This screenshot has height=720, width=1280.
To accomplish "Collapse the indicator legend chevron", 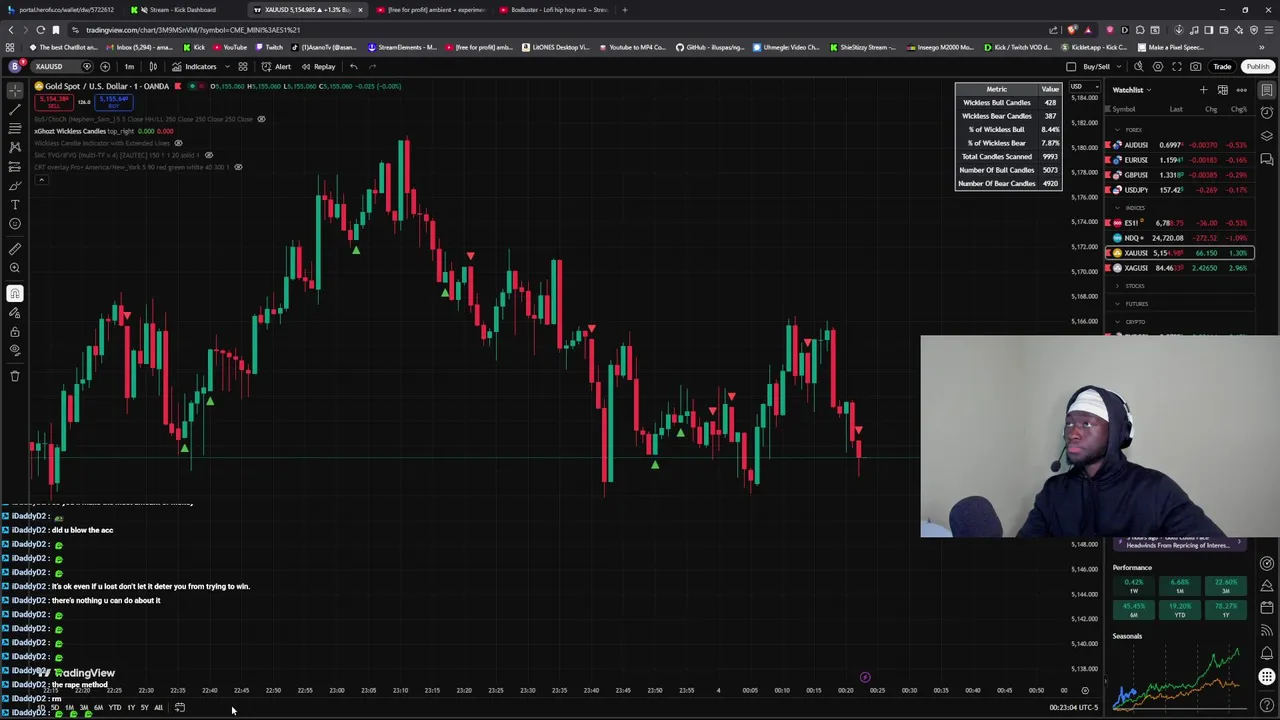I will tap(41, 179).
